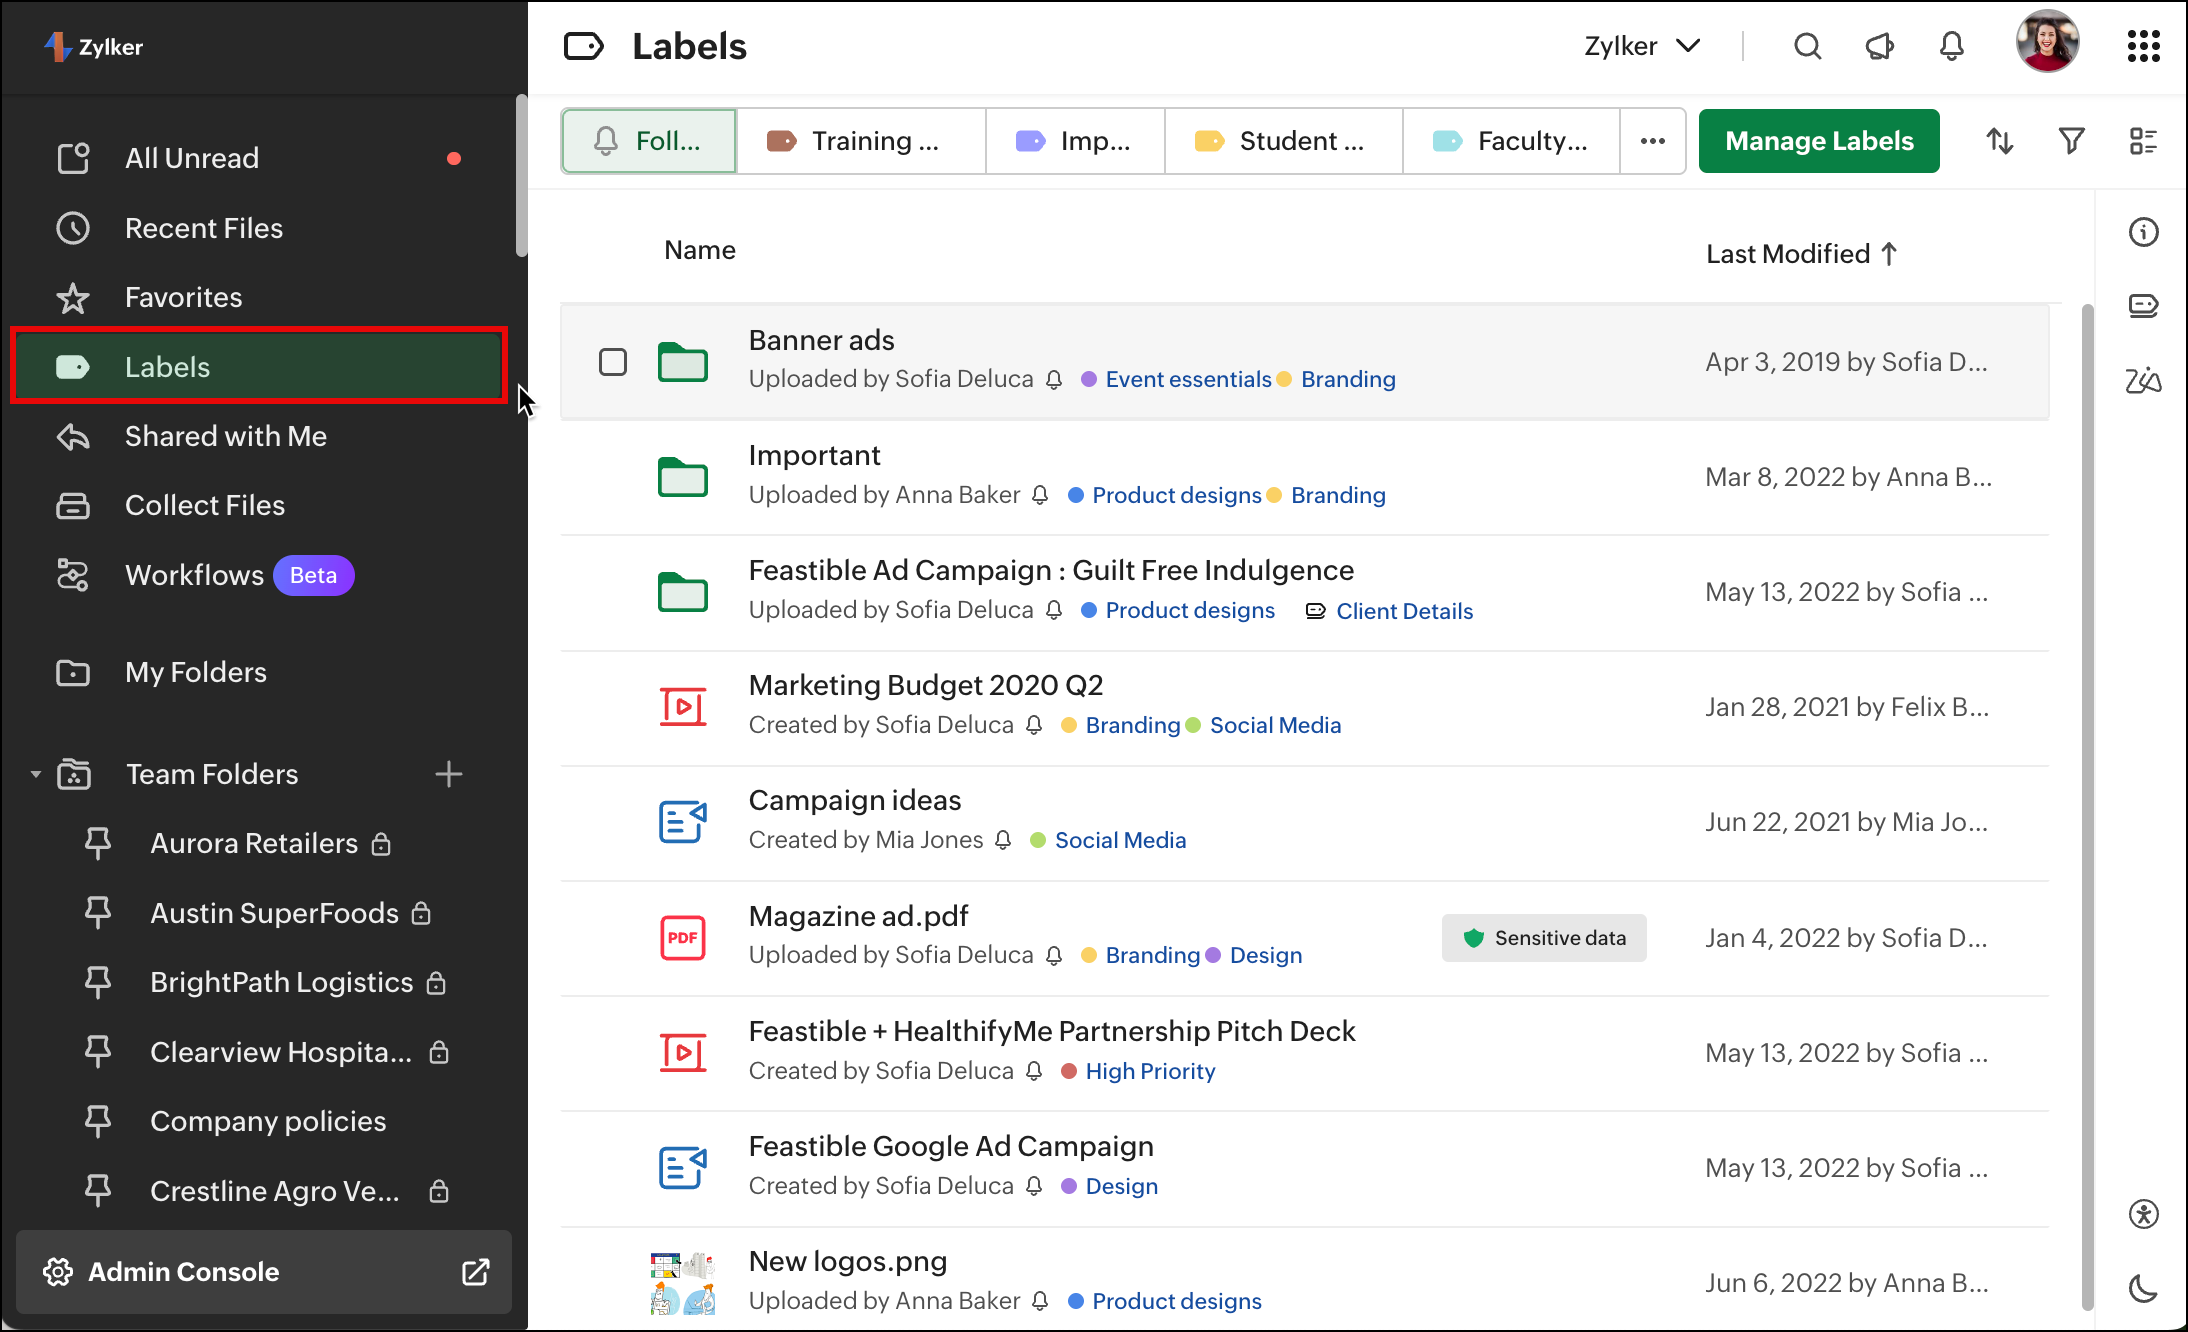Viewport: 2188px width, 1332px height.
Task: Open the filter funnel icon
Action: point(2071,141)
